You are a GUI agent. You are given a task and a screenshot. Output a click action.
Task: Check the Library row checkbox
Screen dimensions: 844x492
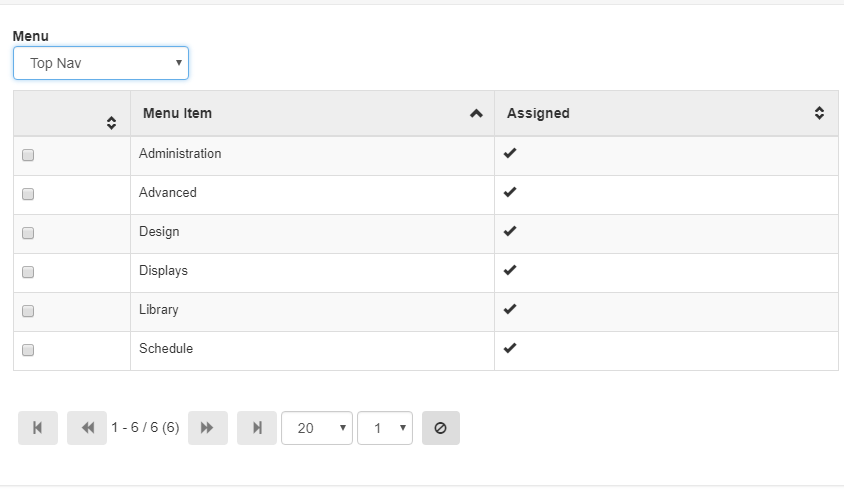coord(28,311)
